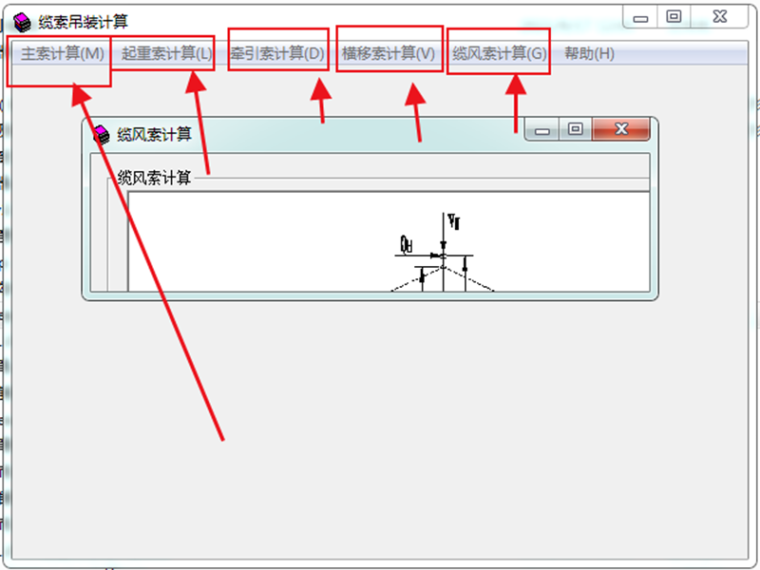Open the 帮助(H) help menu
This screenshot has width=760, height=570.
coord(589,53)
